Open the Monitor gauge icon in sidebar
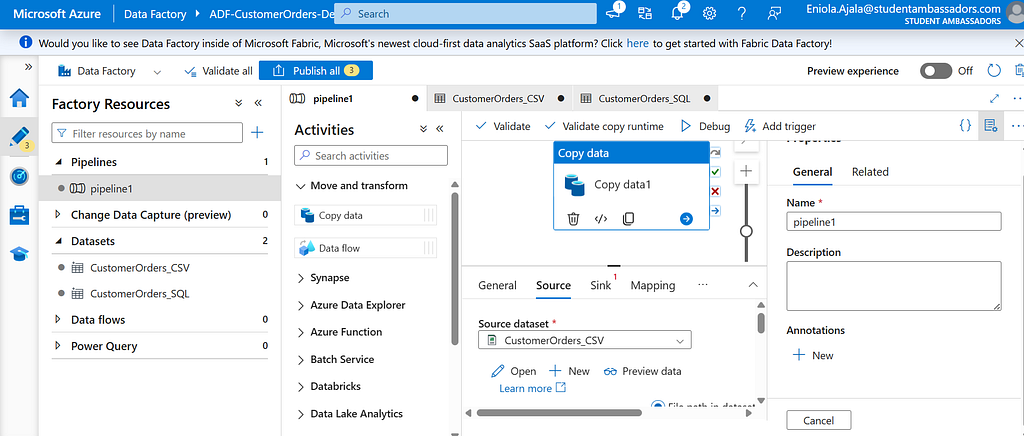 click(x=19, y=176)
